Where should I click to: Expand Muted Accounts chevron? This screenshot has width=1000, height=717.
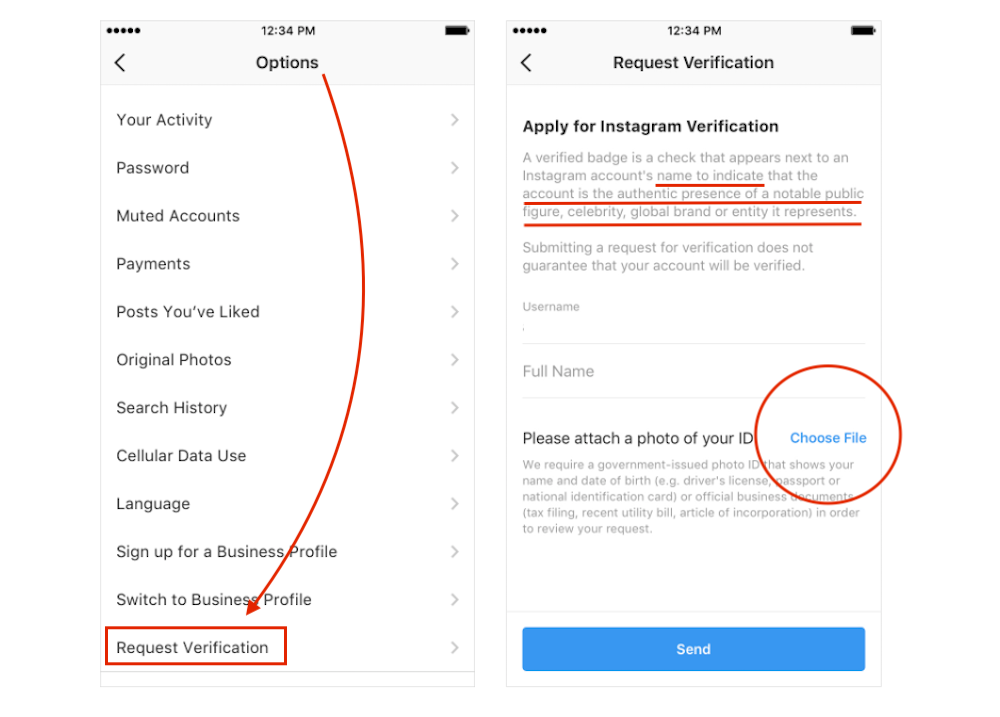click(x=454, y=216)
